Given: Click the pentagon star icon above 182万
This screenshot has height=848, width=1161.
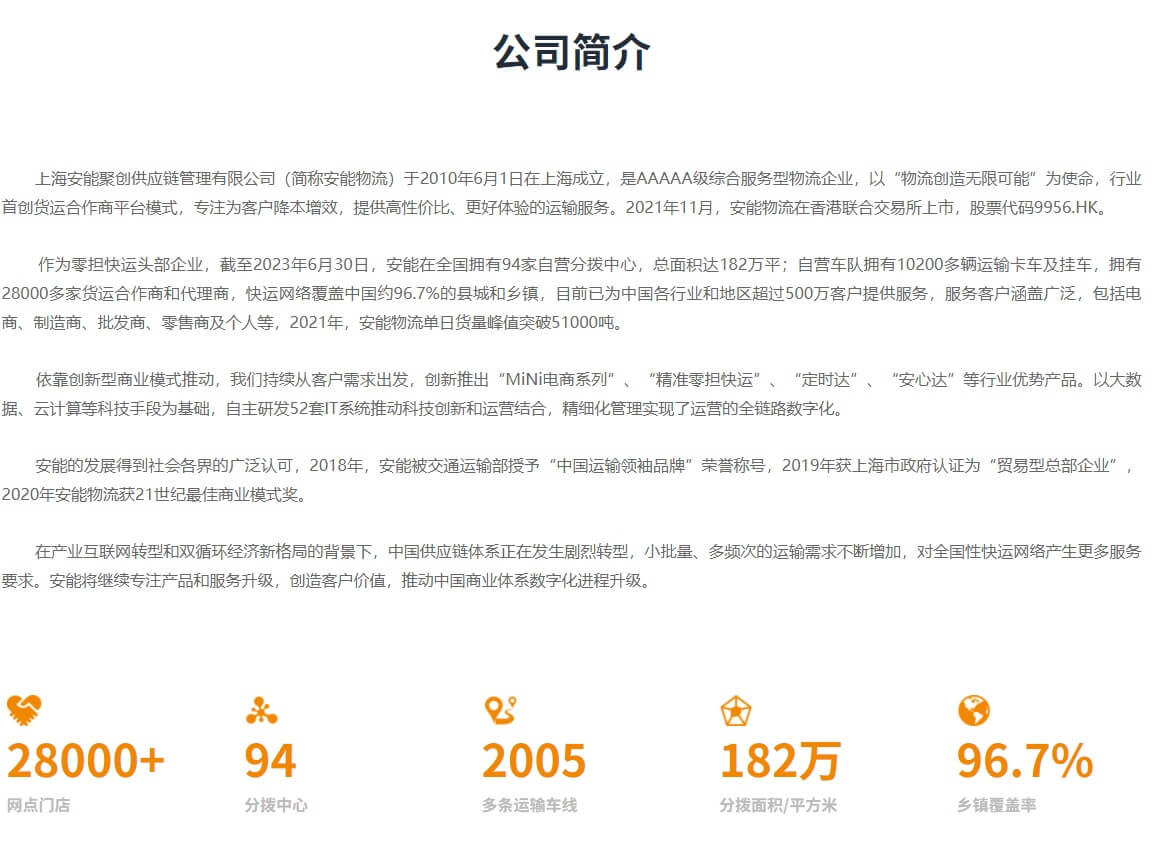Looking at the screenshot, I should coord(736,711).
